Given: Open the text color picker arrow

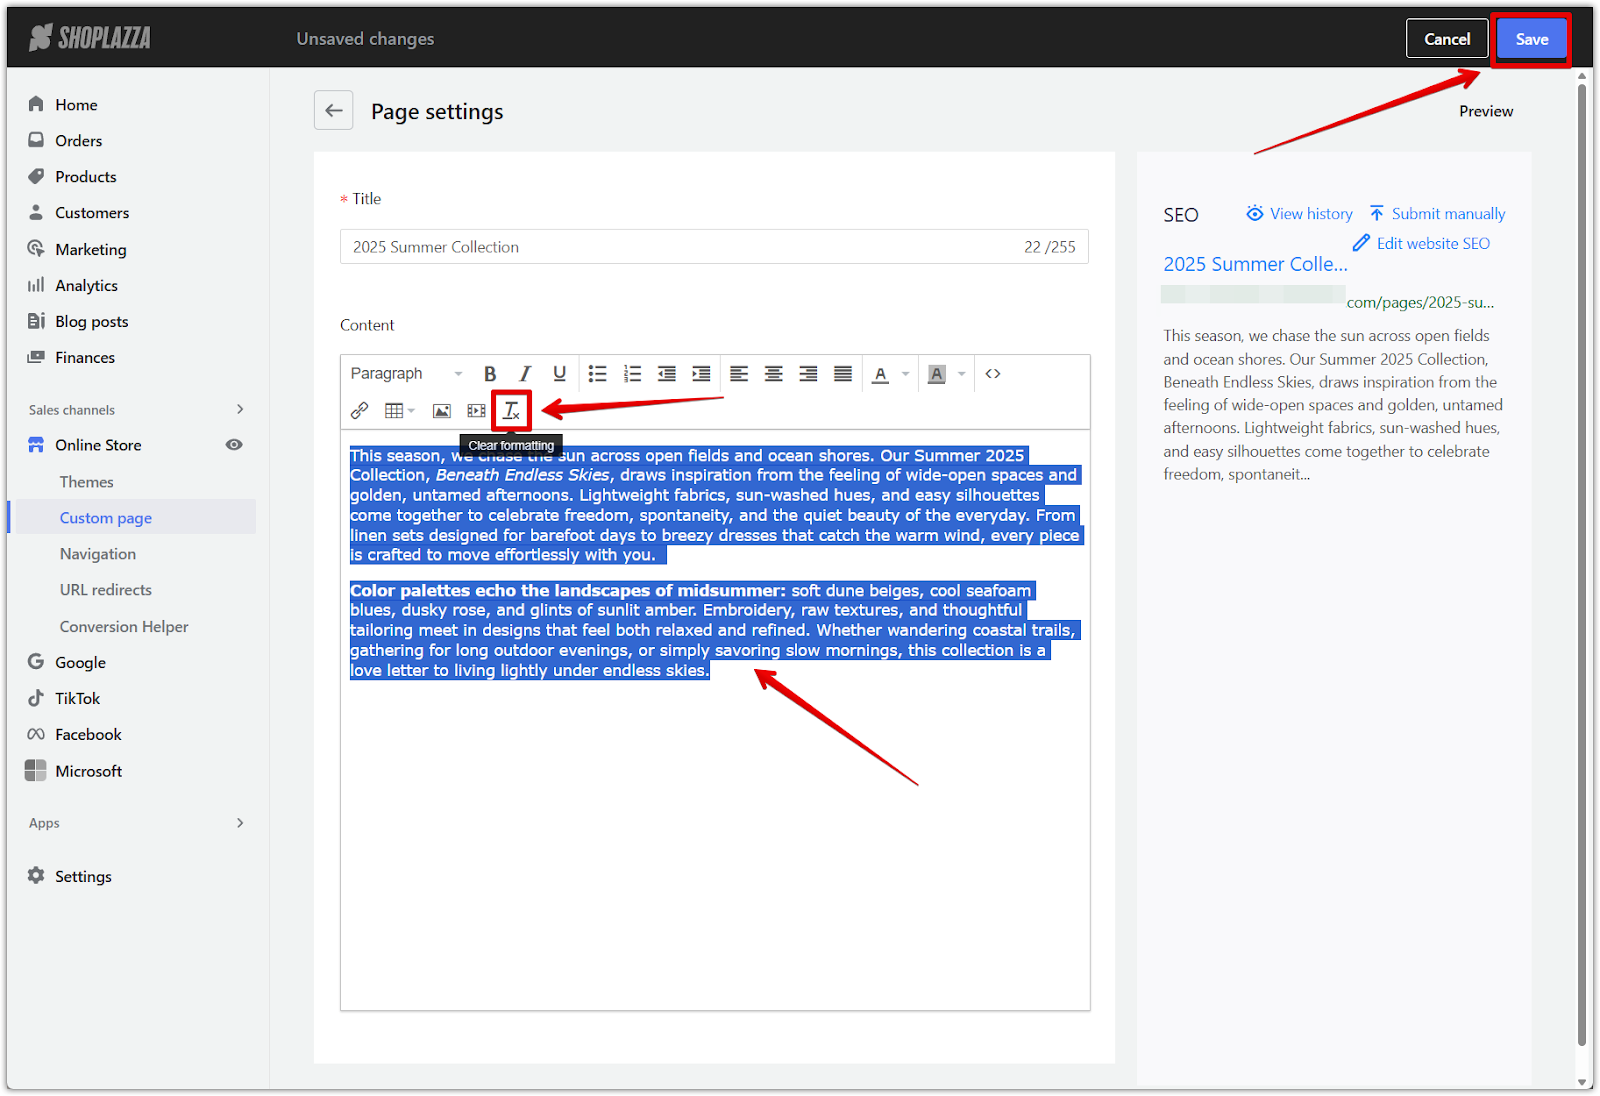Looking at the screenshot, I should coord(906,374).
